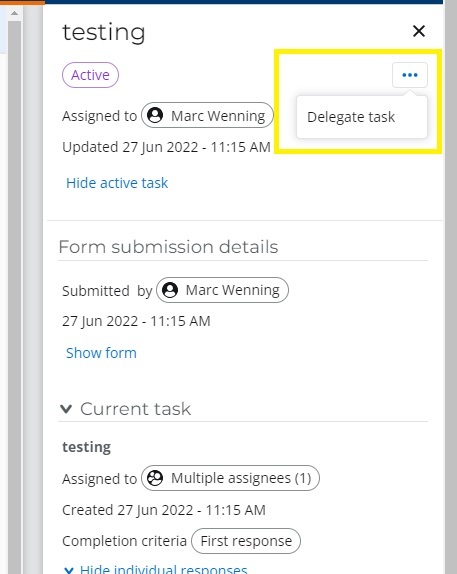This screenshot has height=574, width=457.
Task: Click Marc Wenning assignee avatar icon
Action: click(155, 115)
